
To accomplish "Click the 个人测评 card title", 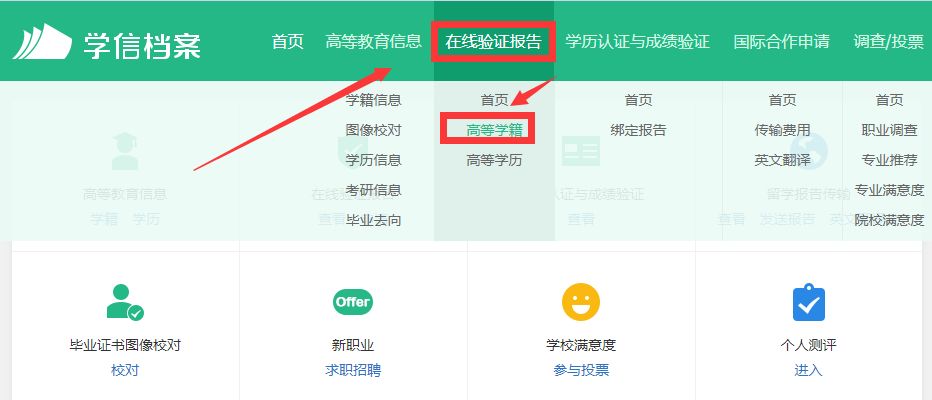I will click(x=808, y=345).
